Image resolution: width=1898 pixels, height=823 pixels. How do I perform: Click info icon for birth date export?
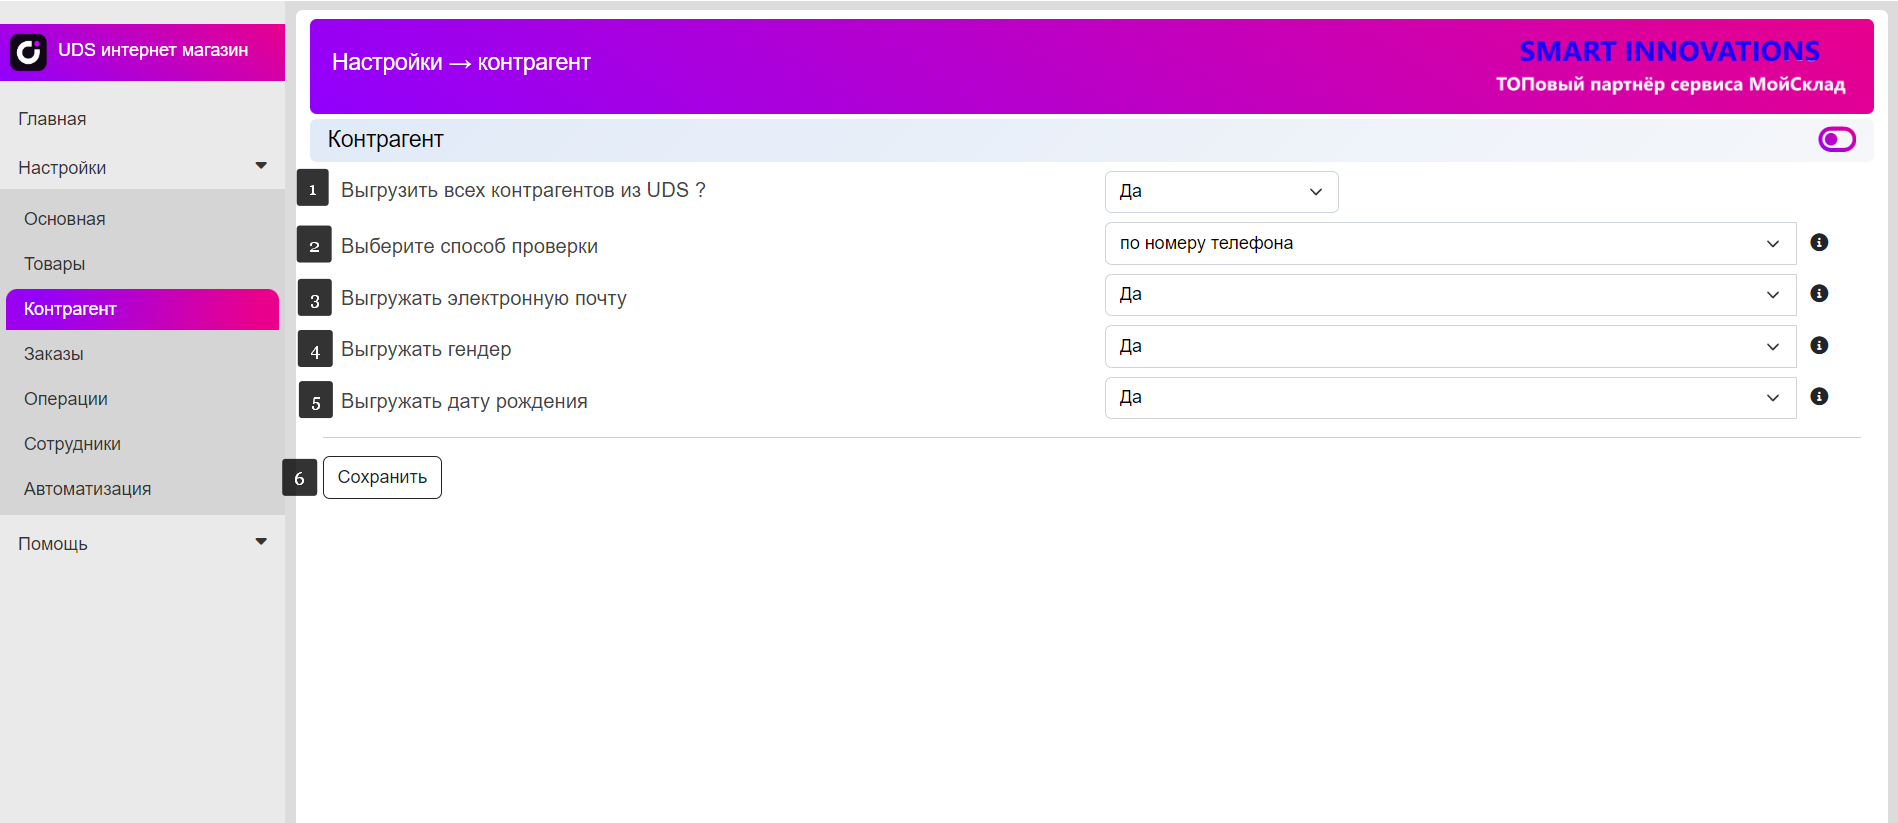[1819, 397]
